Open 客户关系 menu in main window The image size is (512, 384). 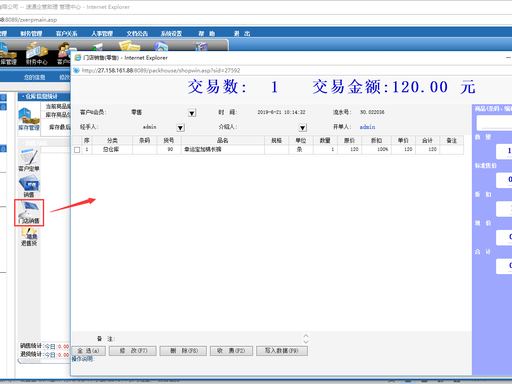coord(66,33)
